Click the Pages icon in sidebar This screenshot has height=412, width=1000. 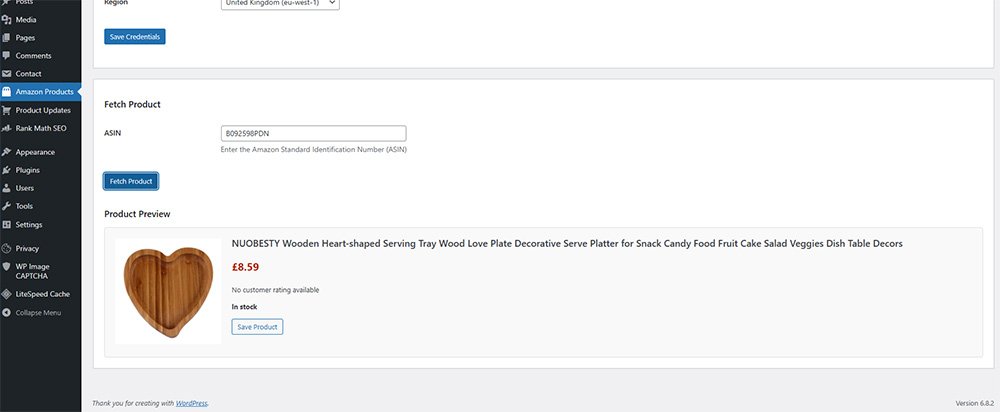7,38
